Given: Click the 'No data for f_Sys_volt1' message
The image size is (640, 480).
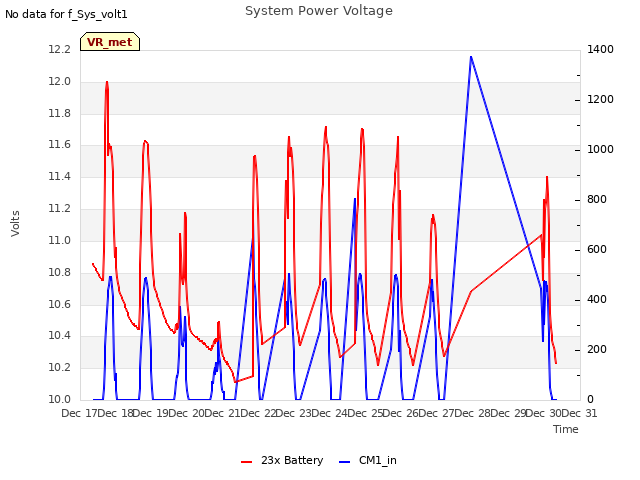Looking at the screenshot, I should click(x=66, y=14).
